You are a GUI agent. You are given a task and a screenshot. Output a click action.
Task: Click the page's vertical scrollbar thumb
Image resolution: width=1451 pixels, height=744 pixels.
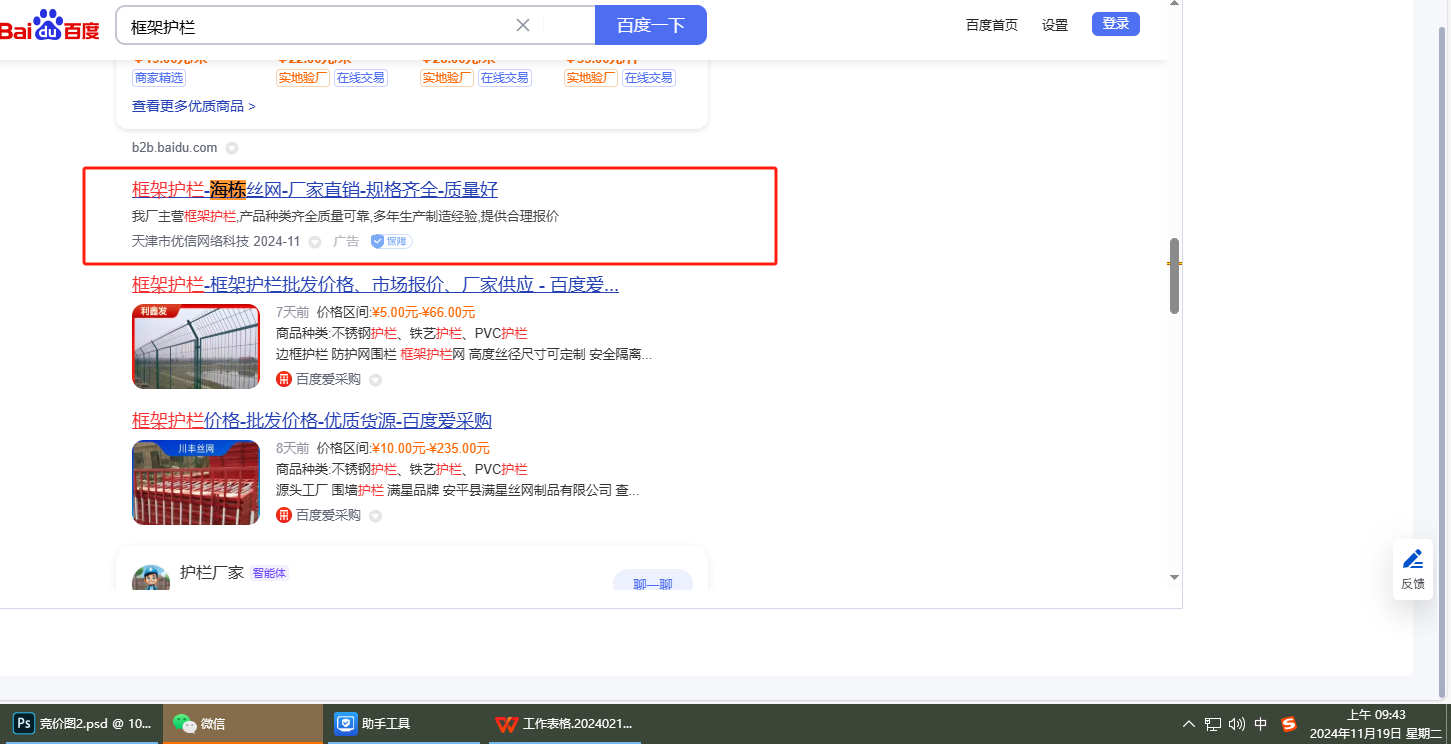(1174, 276)
